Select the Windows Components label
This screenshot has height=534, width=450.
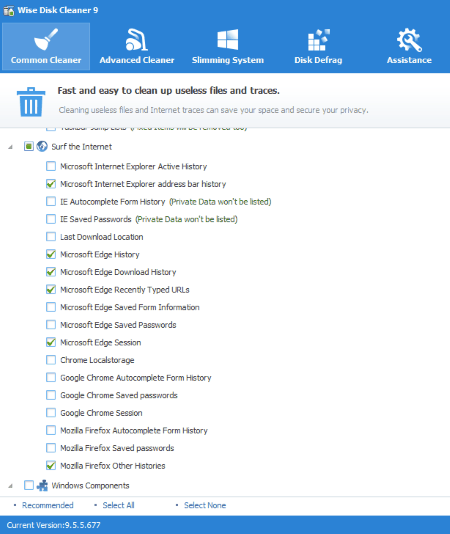pyautogui.click(x=90, y=485)
